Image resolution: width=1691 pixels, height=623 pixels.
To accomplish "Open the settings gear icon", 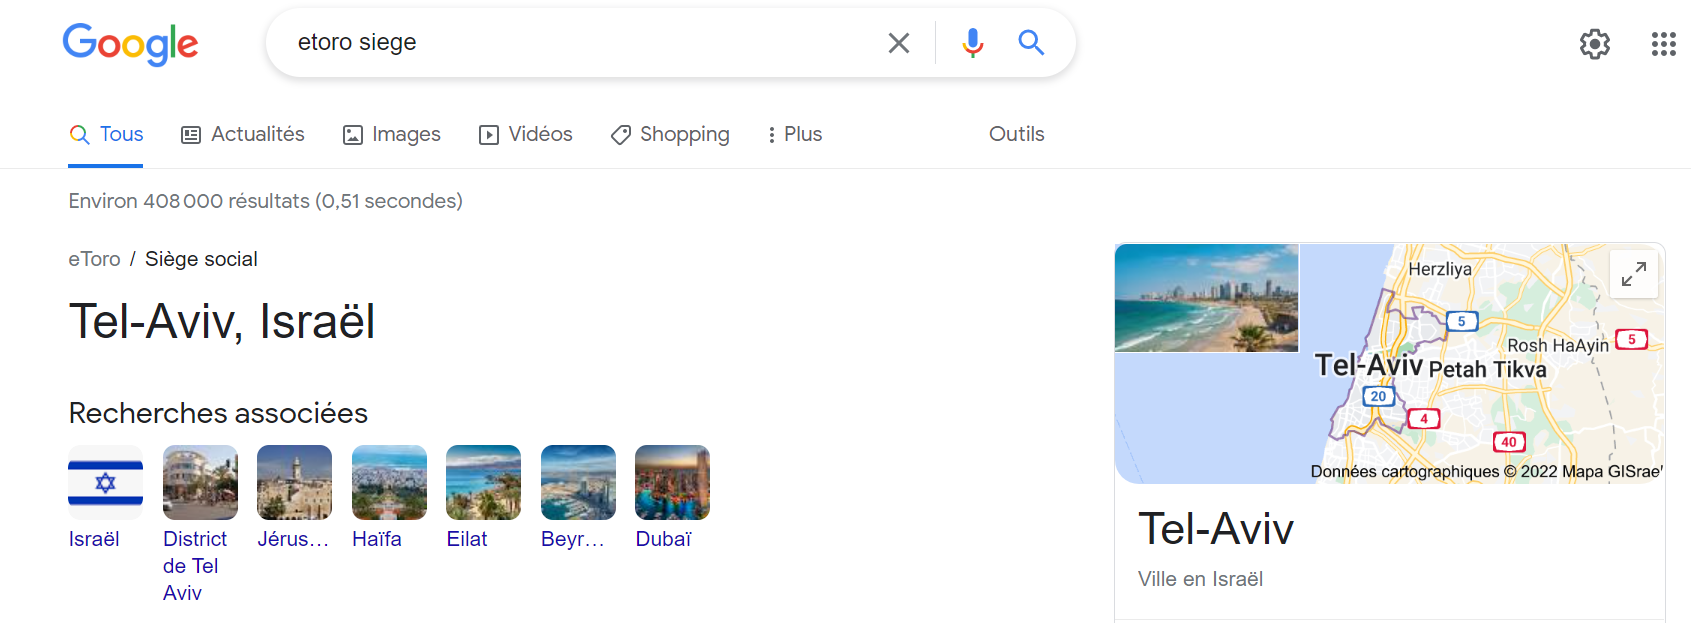I will [1595, 44].
